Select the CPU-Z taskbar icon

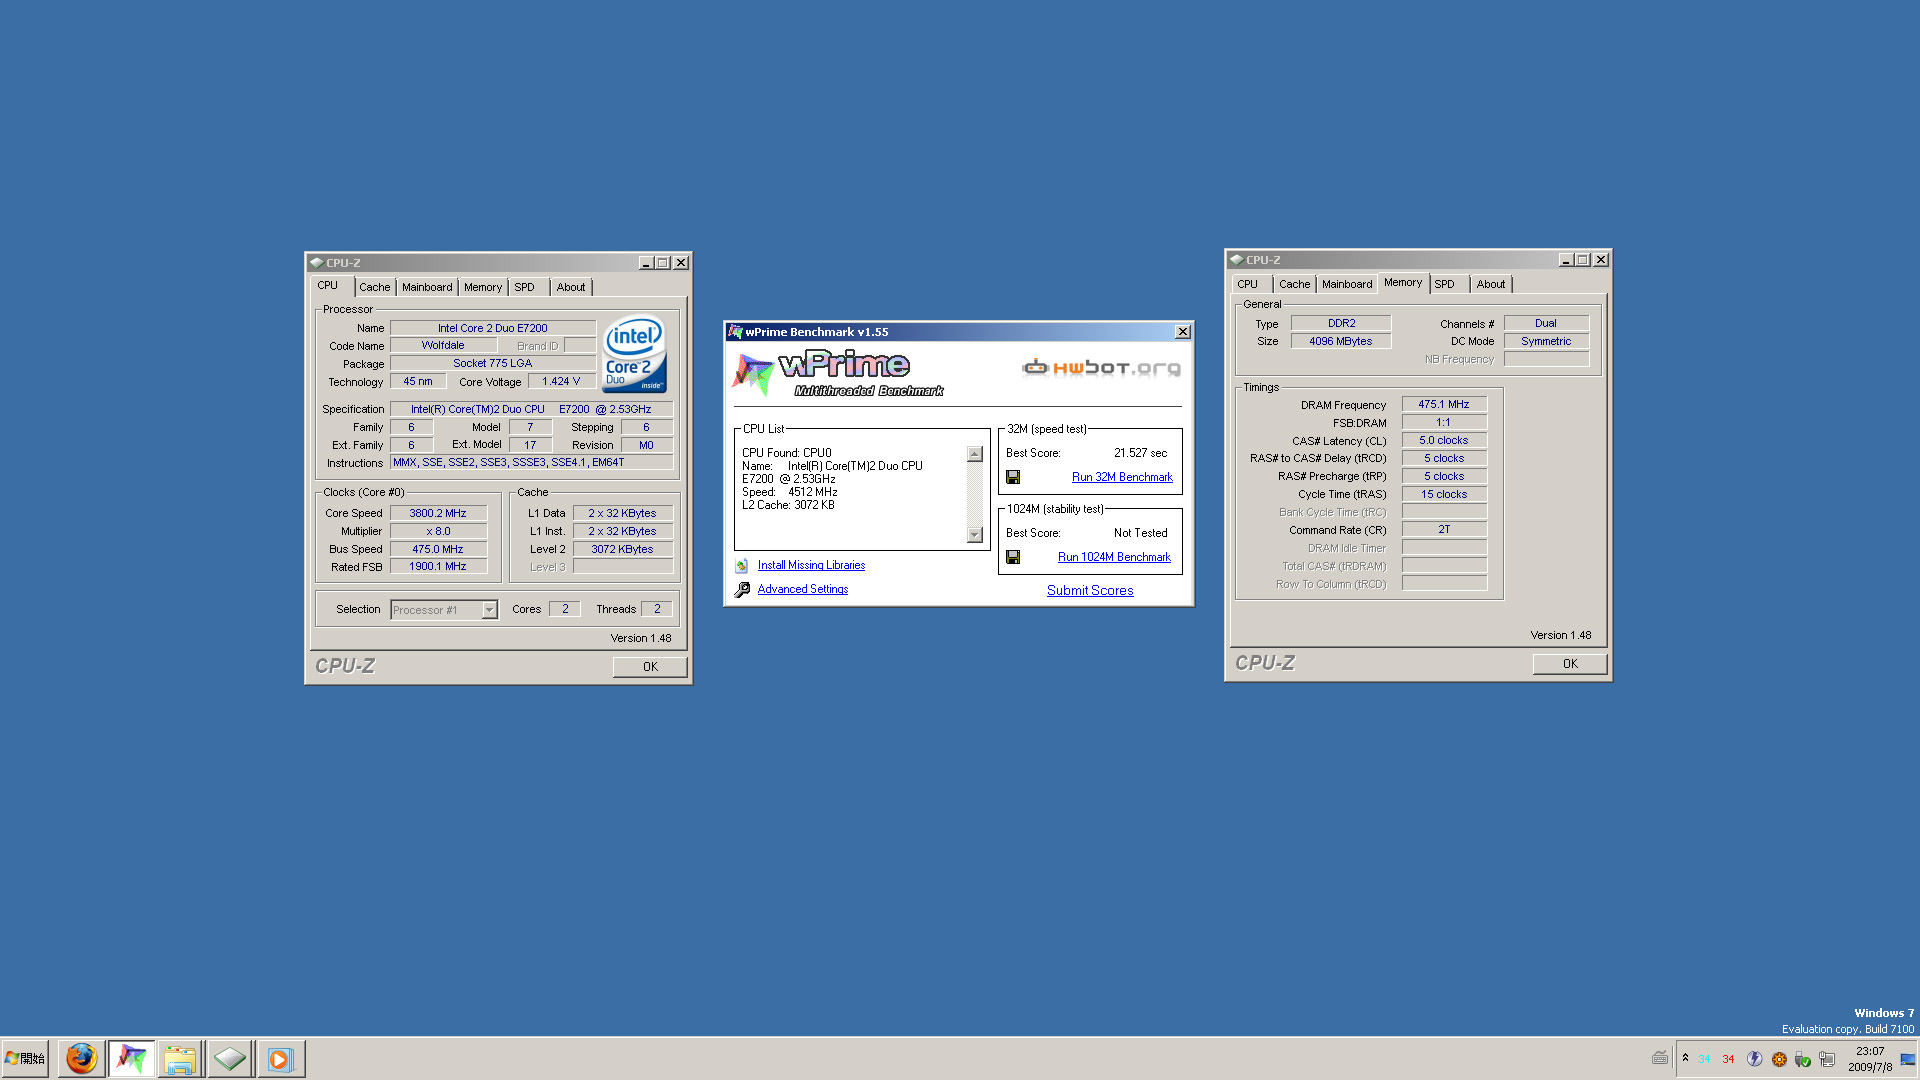point(230,1058)
